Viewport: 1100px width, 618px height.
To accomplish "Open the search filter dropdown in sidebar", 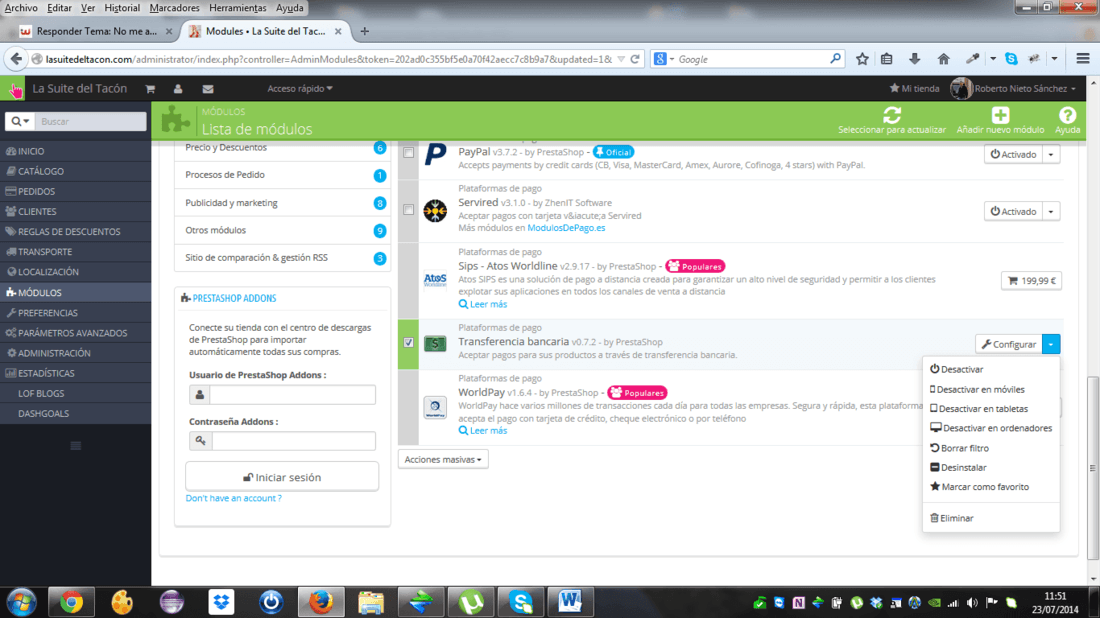I will [20, 121].
